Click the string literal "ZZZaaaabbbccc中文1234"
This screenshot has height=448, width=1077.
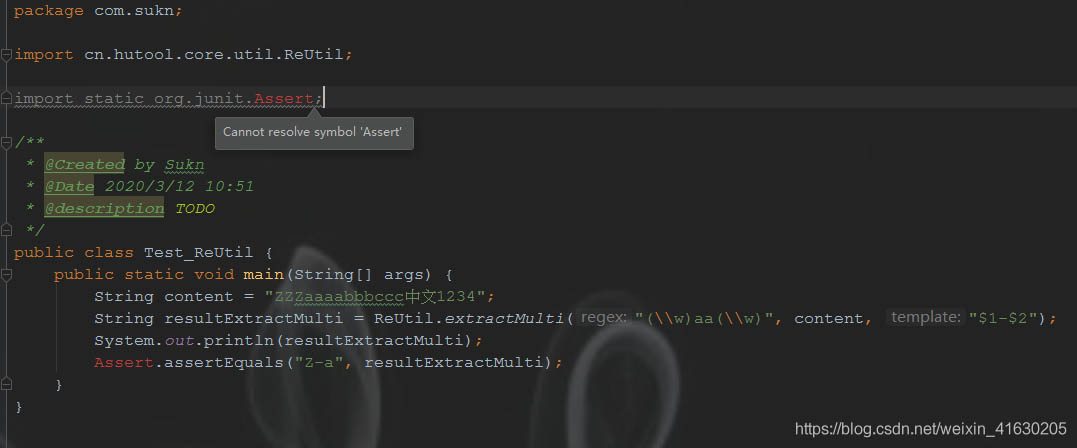point(375,297)
